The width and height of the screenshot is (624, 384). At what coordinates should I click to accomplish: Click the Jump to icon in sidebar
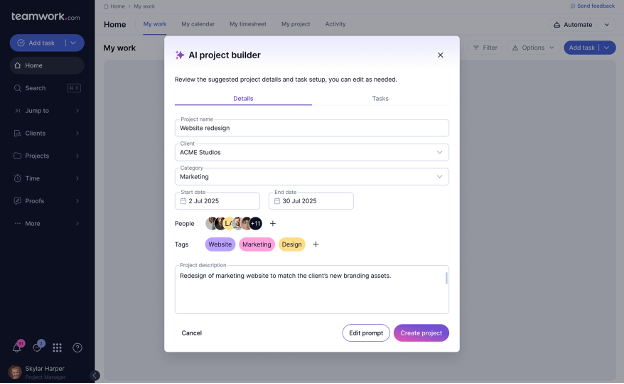pyautogui.click(x=18, y=111)
